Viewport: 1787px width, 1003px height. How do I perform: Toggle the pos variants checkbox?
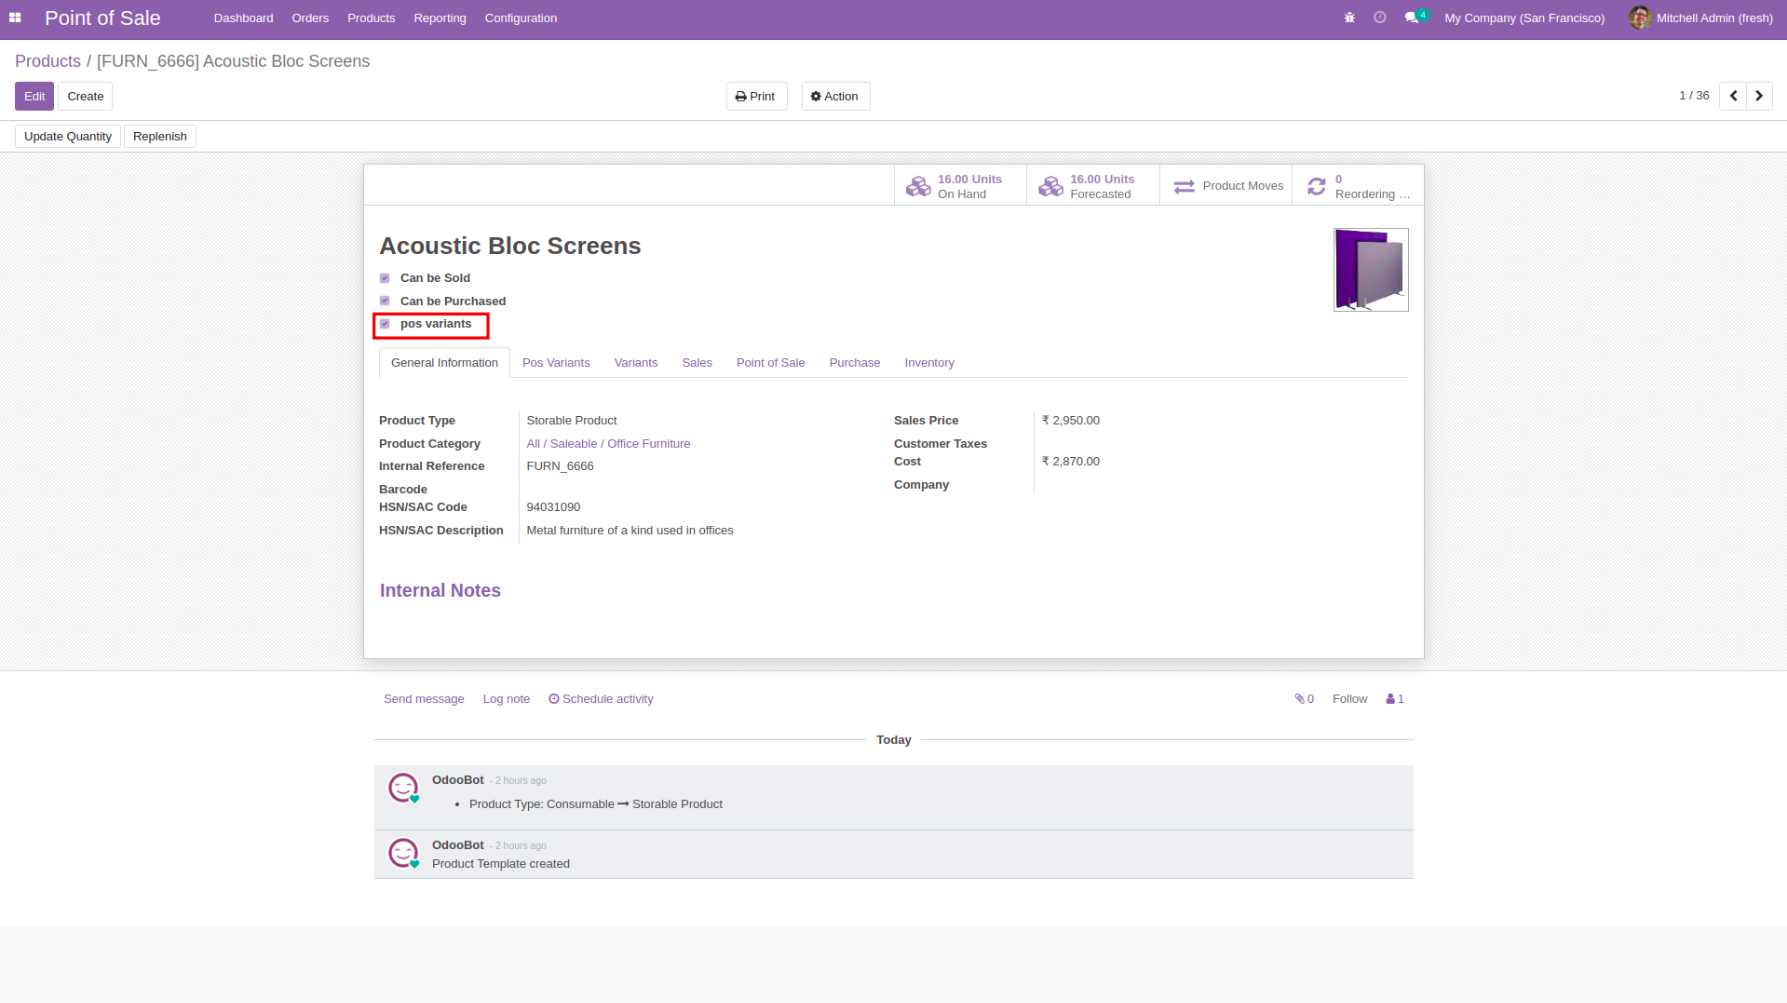point(385,324)
